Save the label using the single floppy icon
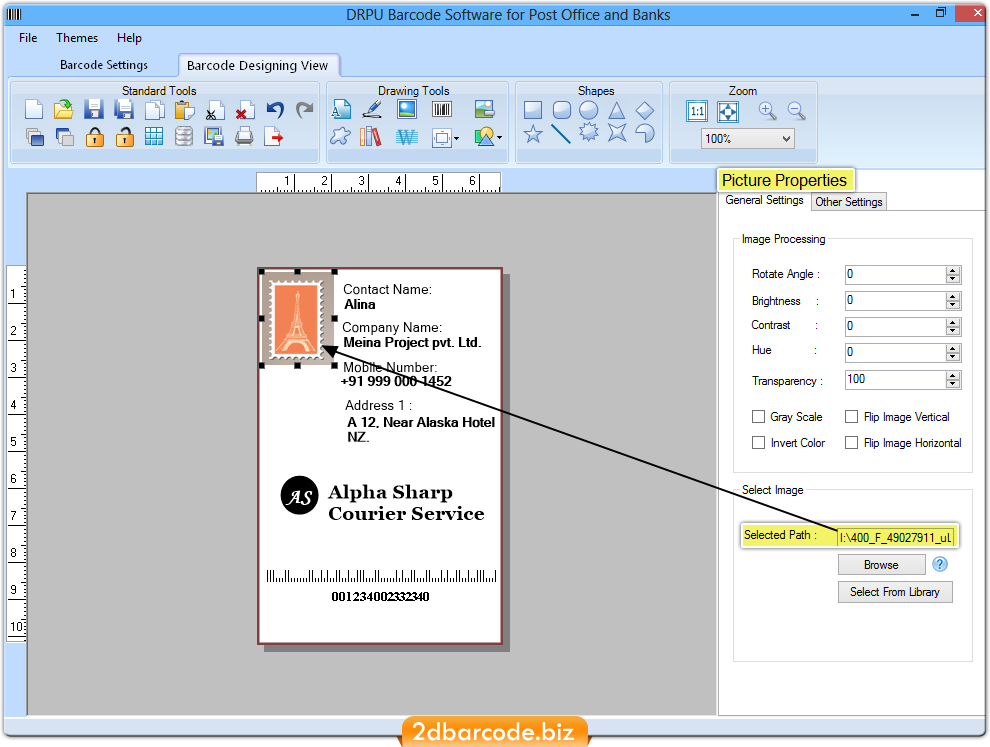This screenshot has width=990, height=747. 94,110
